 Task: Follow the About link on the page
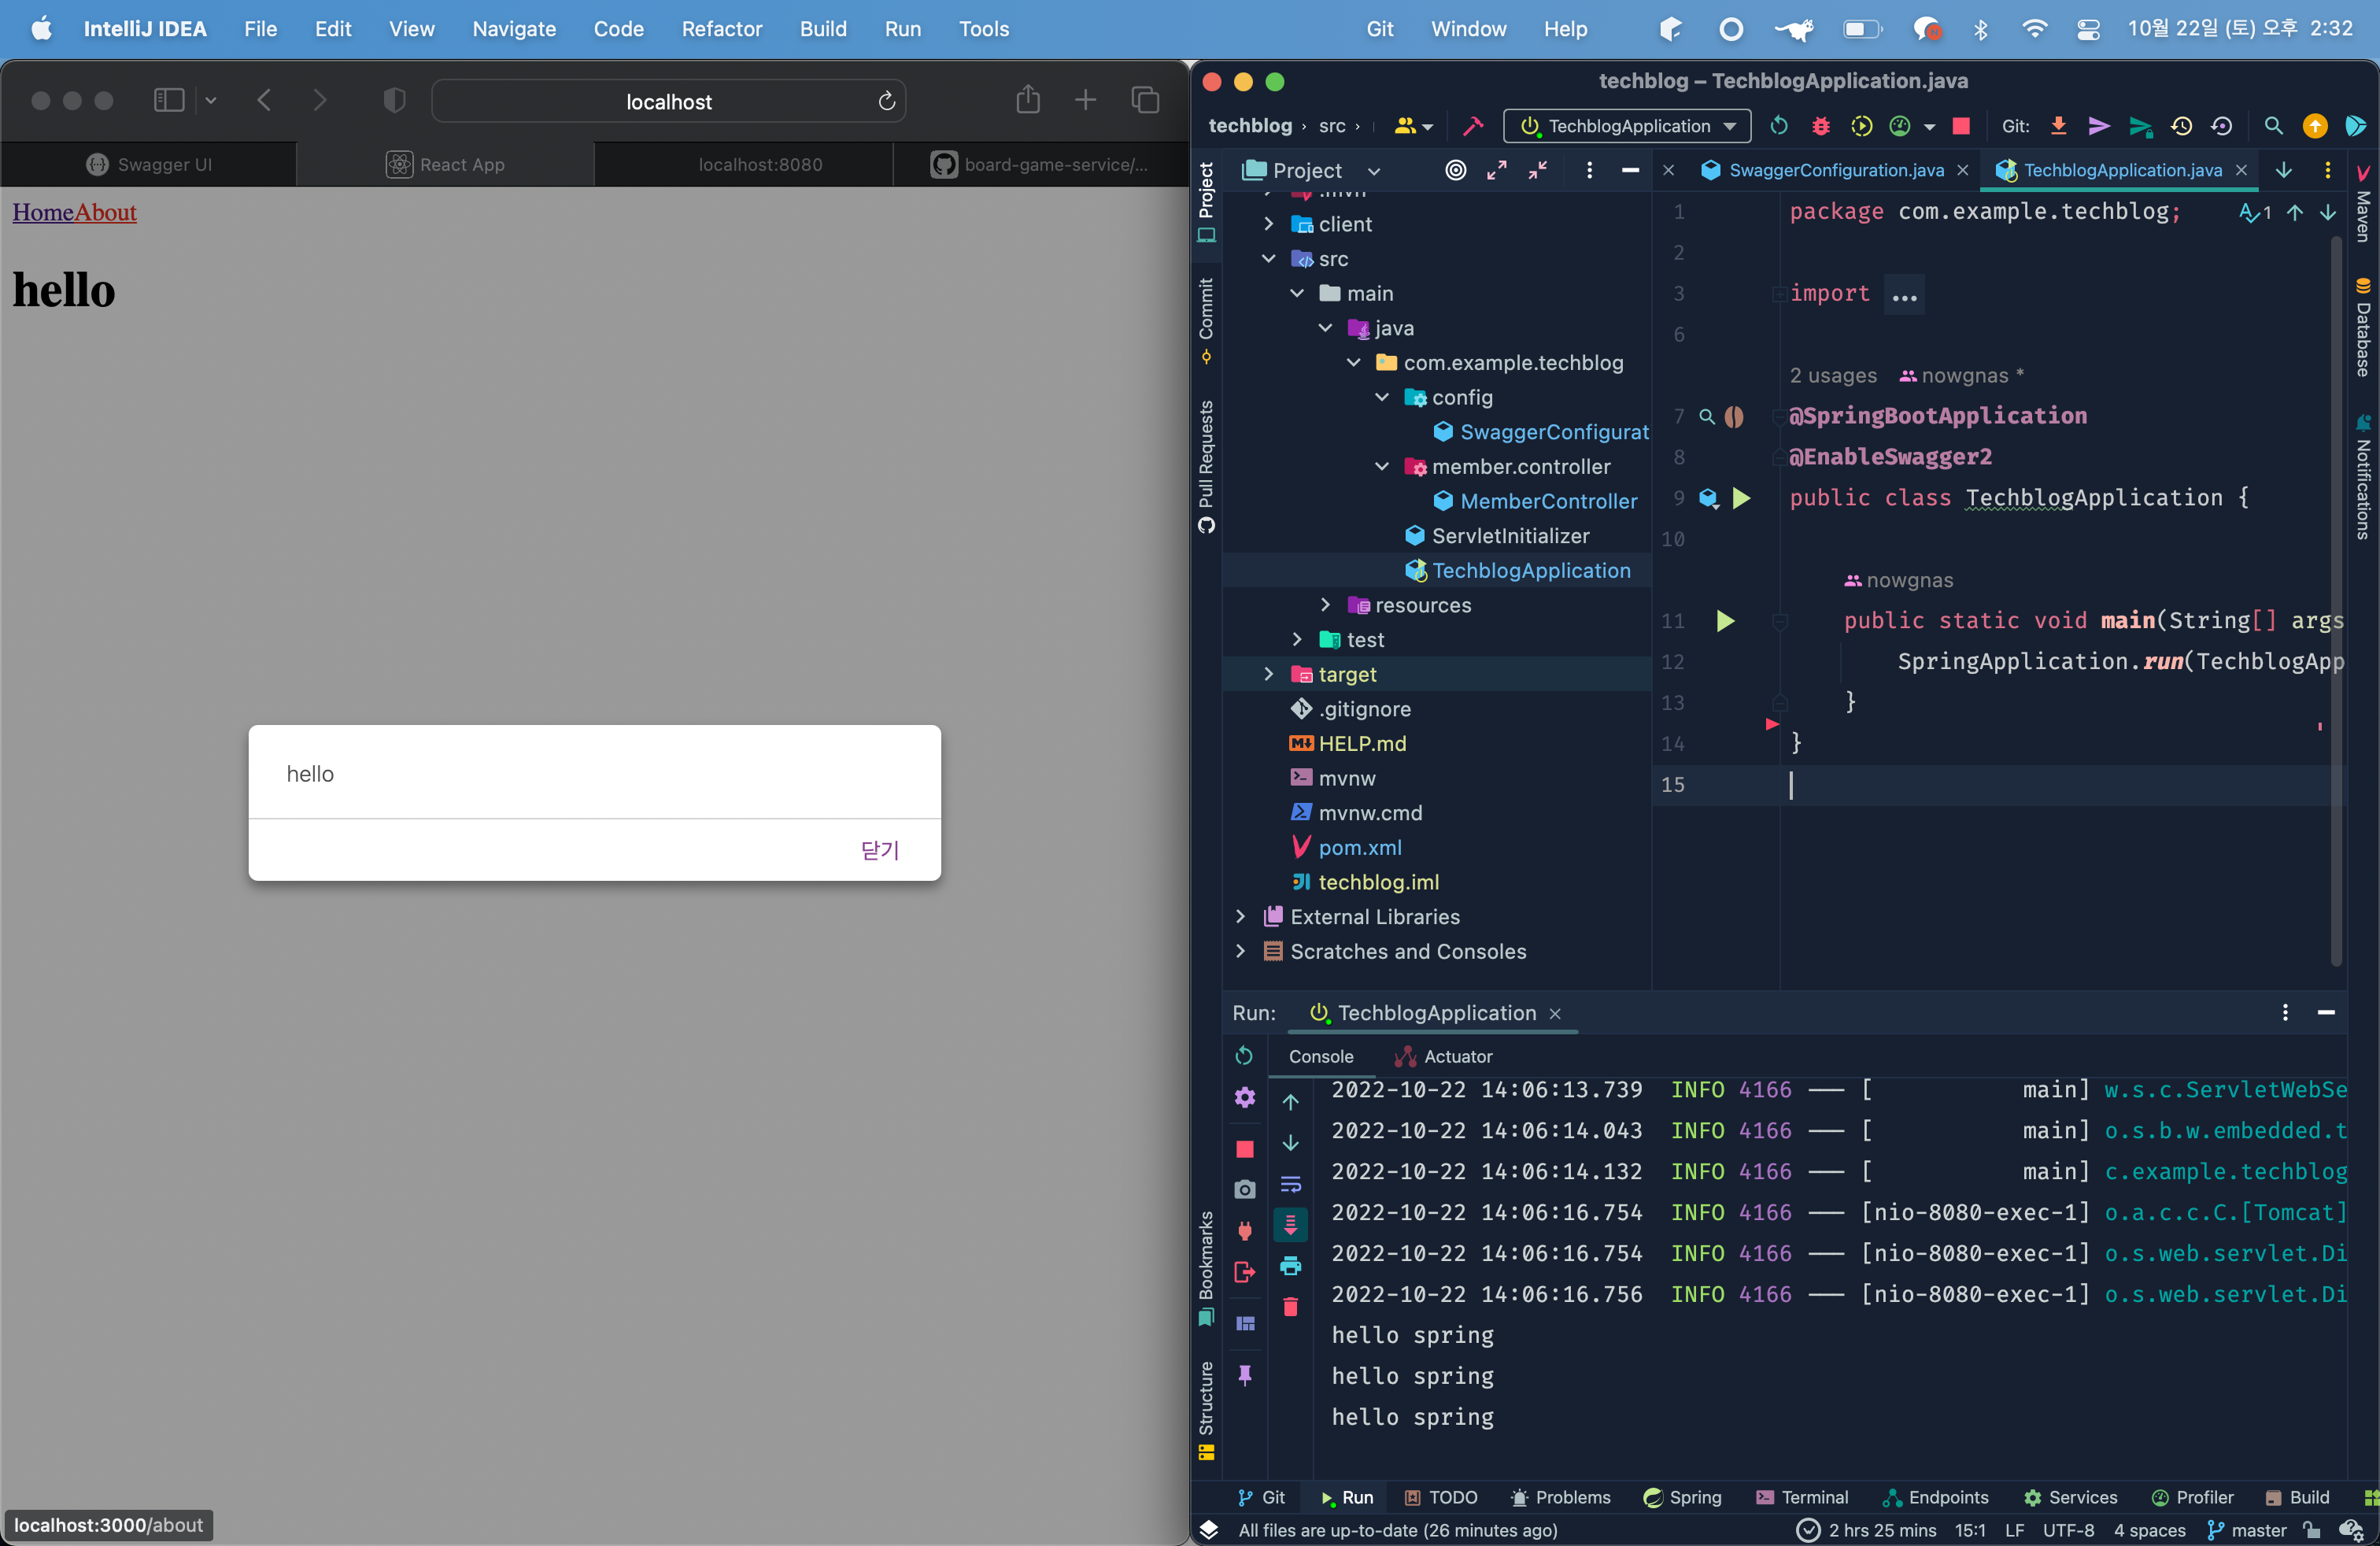106,213
